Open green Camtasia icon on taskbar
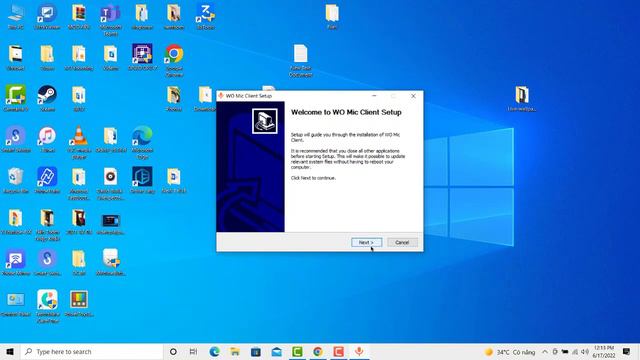640x360 pixels. pos(297,351)
